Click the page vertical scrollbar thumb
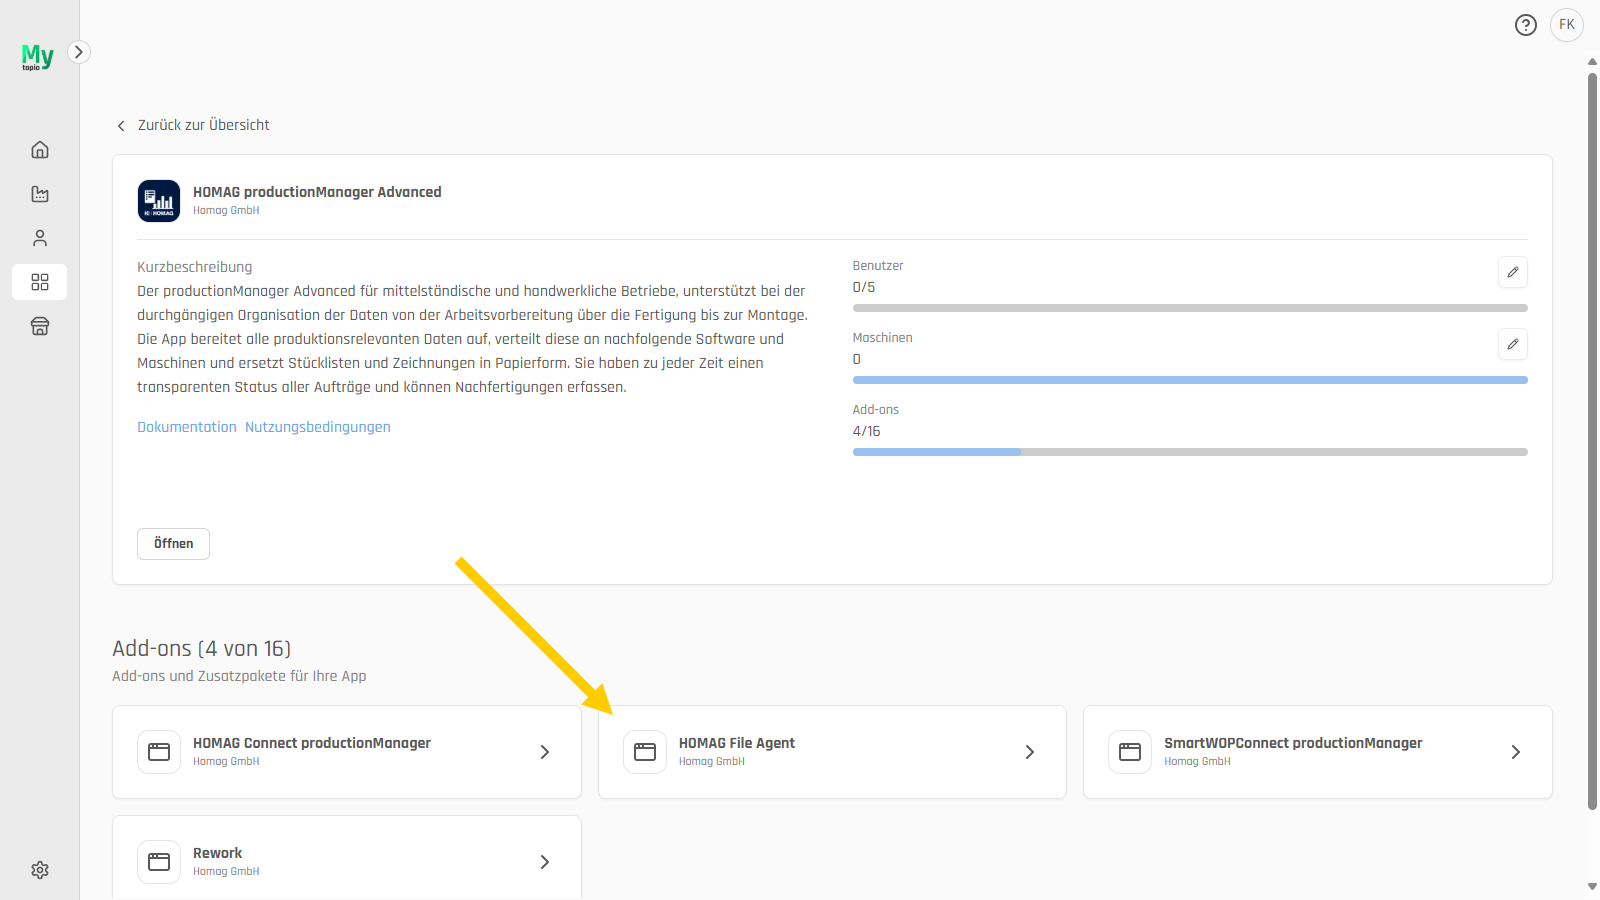 [1592, 440]
